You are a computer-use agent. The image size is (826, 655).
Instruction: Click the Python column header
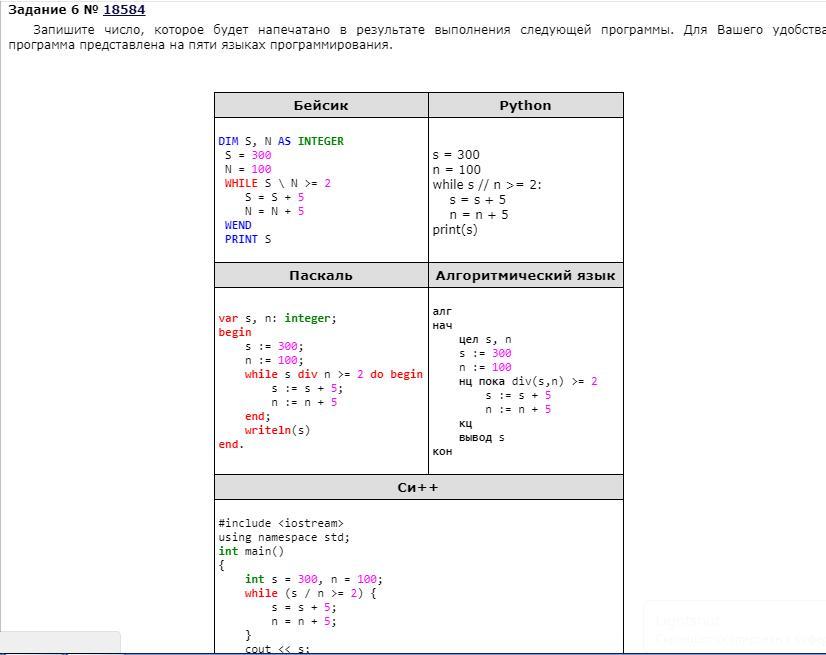525,106
